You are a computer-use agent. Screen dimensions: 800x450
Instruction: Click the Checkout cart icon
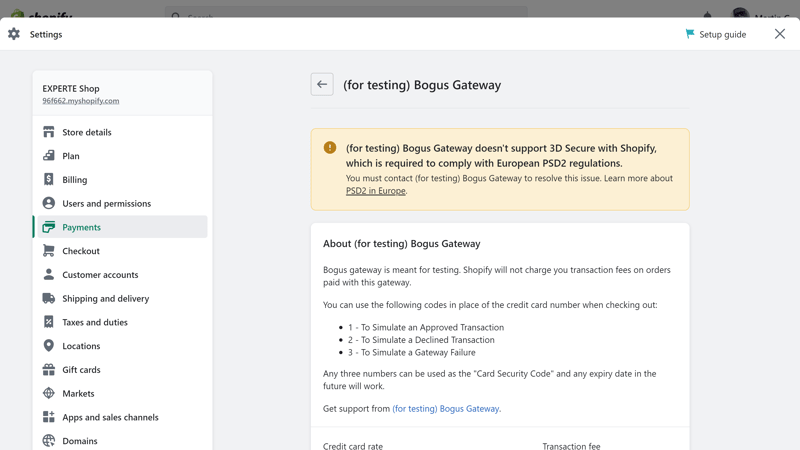[48, 251]
